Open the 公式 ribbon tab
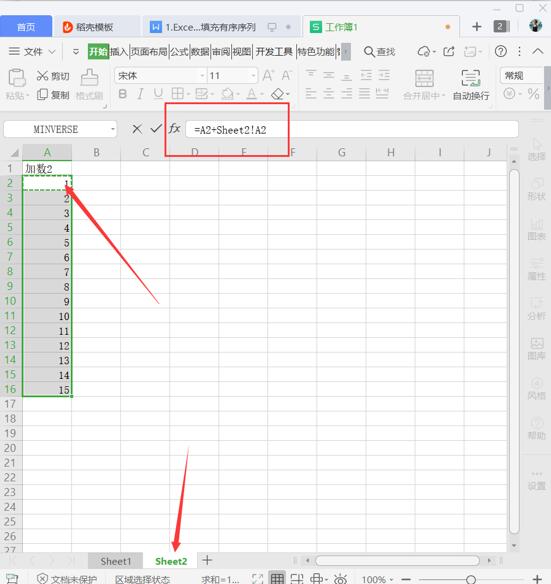The height and width of the screenshot is (584, 551). (179, 51)
